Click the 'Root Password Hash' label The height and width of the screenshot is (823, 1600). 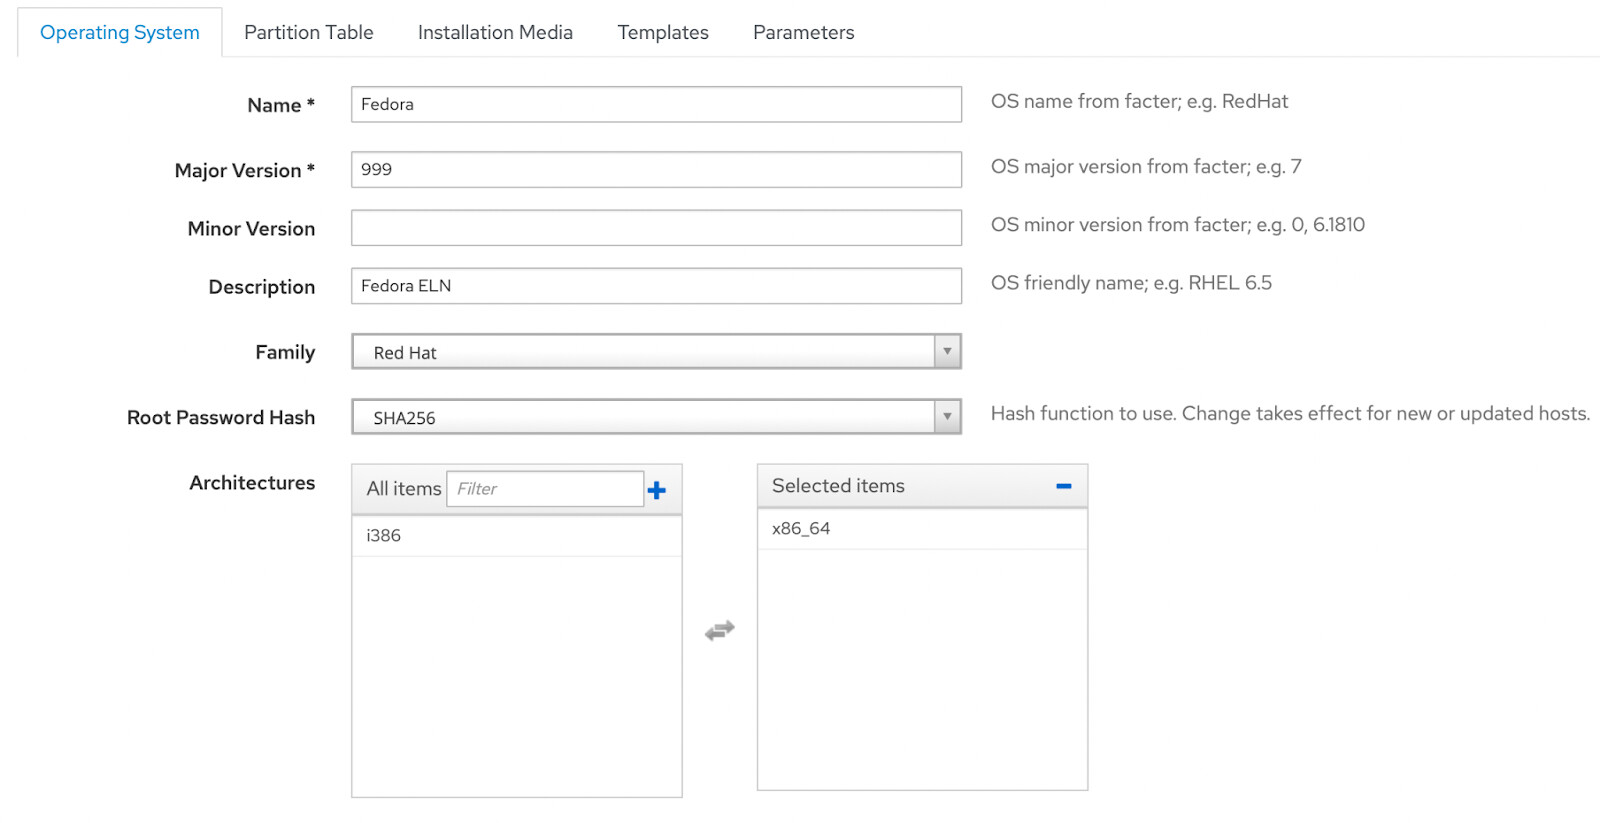click(221, 418)
